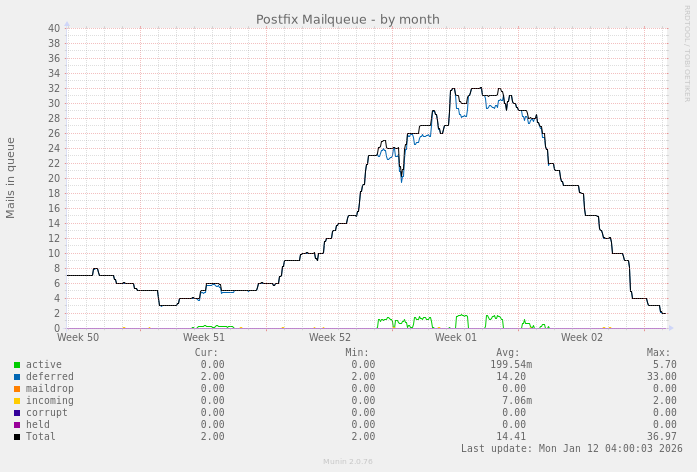Select the yellow incoming legend swatch
697x472 pixels.
(x=17, y=401)
